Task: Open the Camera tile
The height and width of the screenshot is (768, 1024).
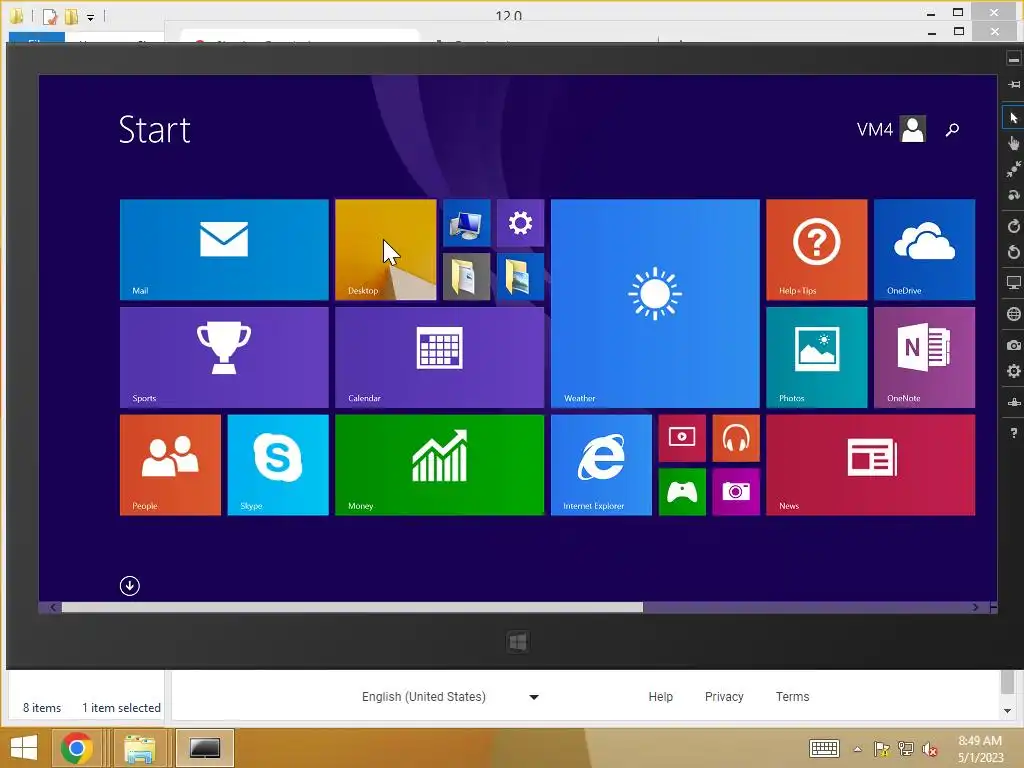Action: (735, 492)
